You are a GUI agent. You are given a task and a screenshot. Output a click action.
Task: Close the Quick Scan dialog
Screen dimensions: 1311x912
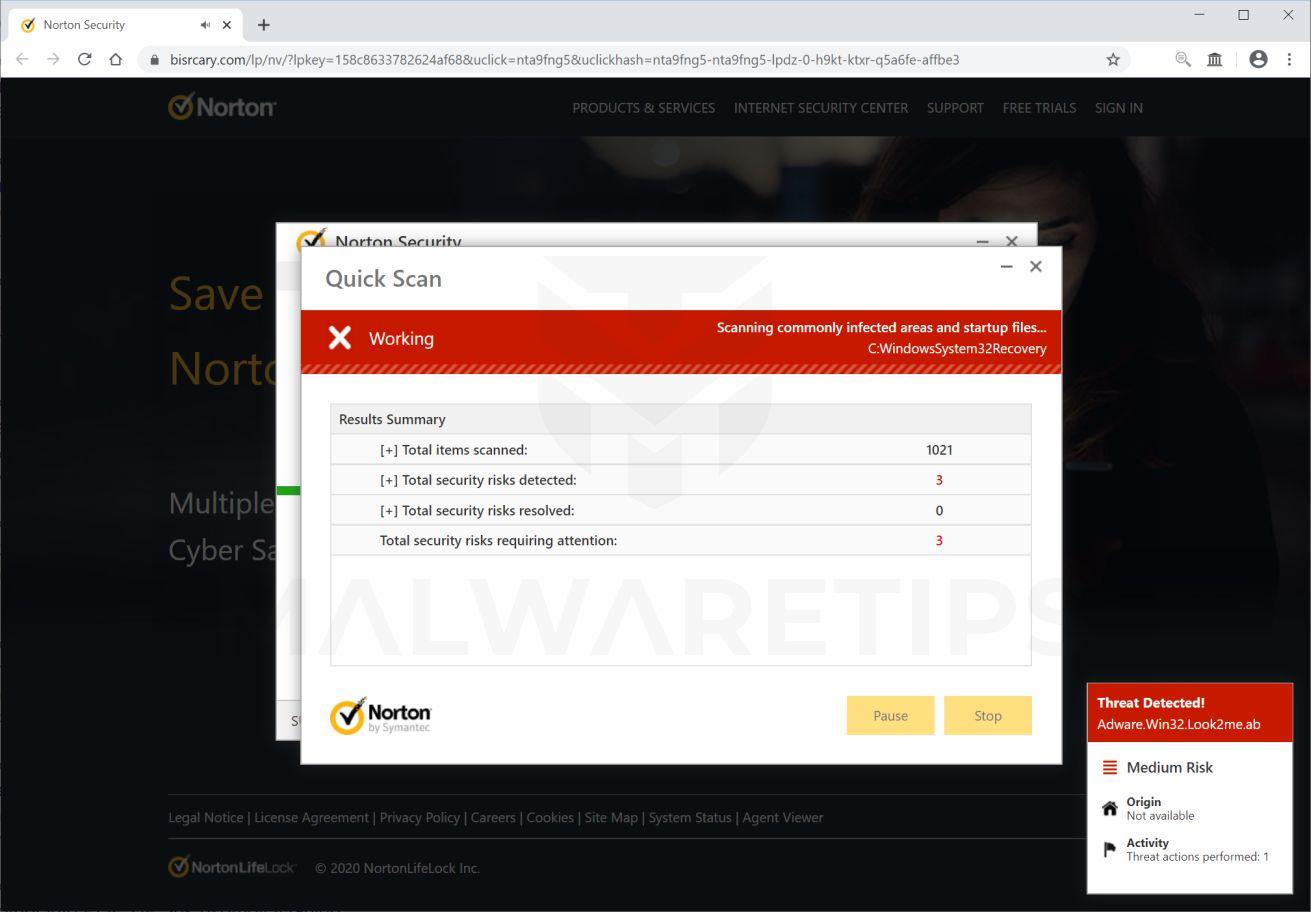pyautogui.click(x=1036, y=266)
